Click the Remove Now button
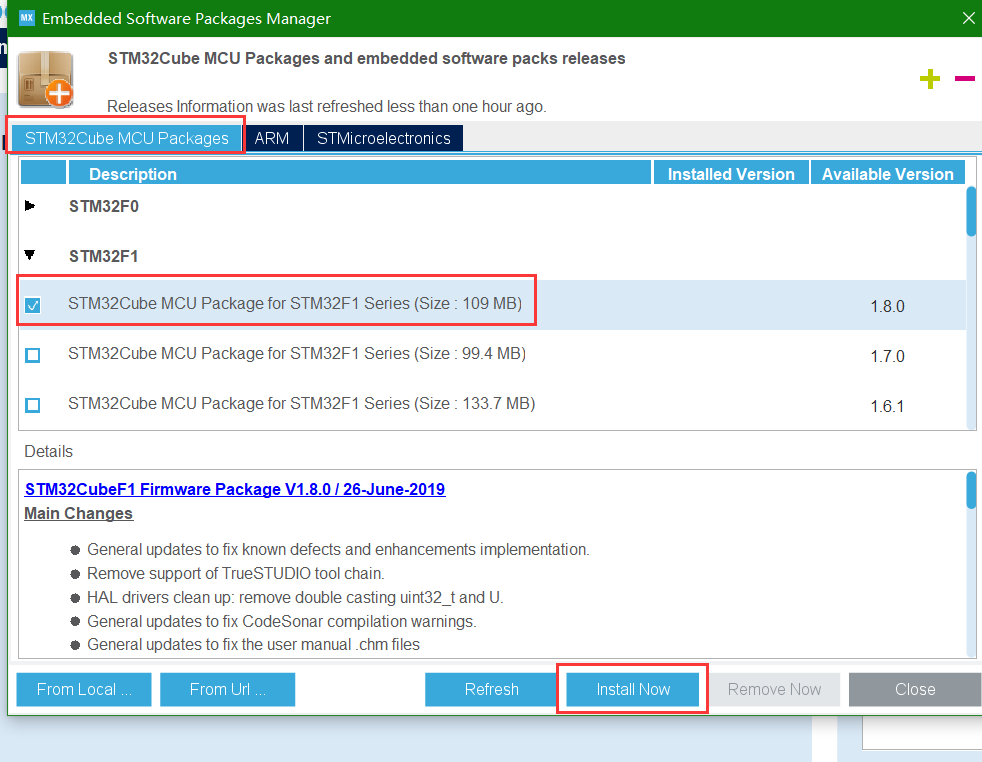This screenshot has width=982, height=762. coord(774,689)
